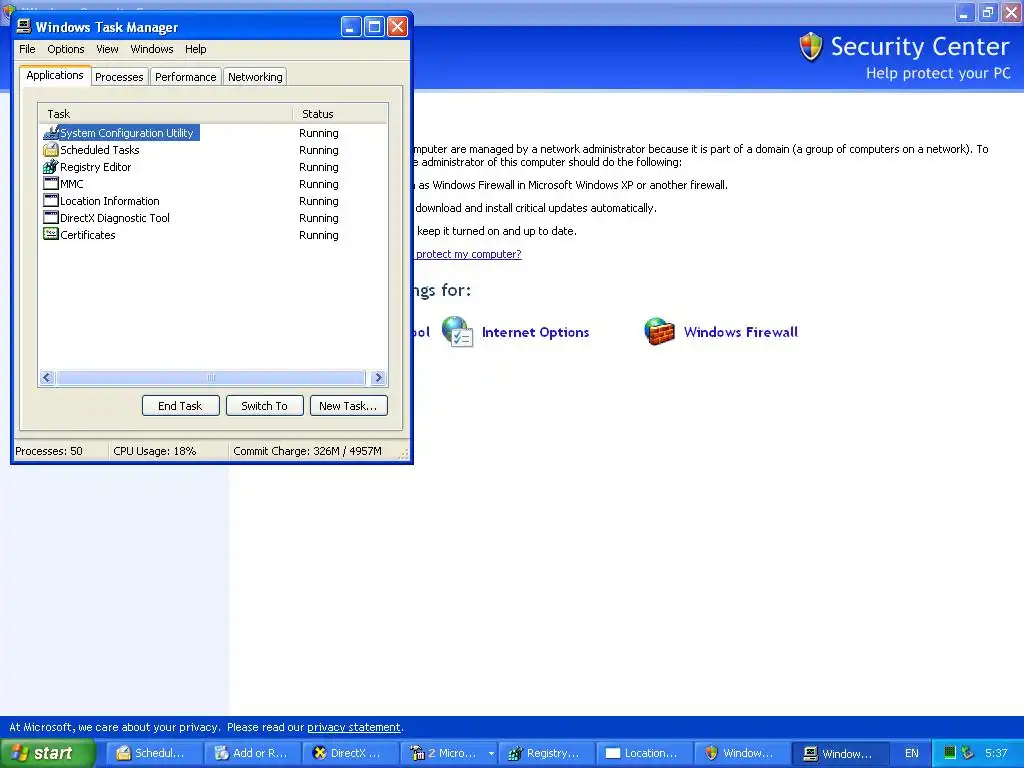Click the Registry Editor row icon

(x=51, y=167)
